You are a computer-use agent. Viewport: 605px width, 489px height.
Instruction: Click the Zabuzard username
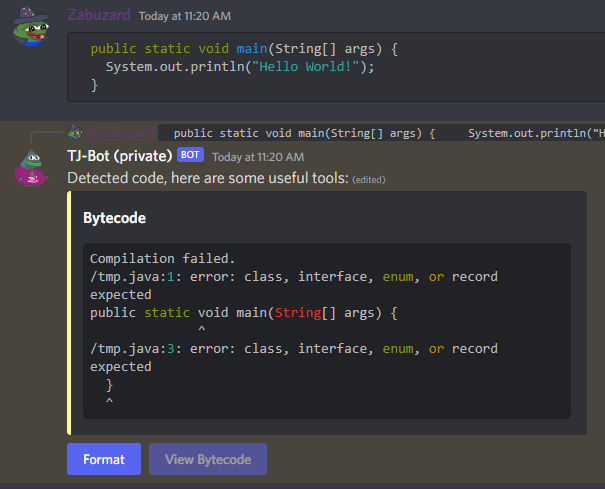coord(99,15)
